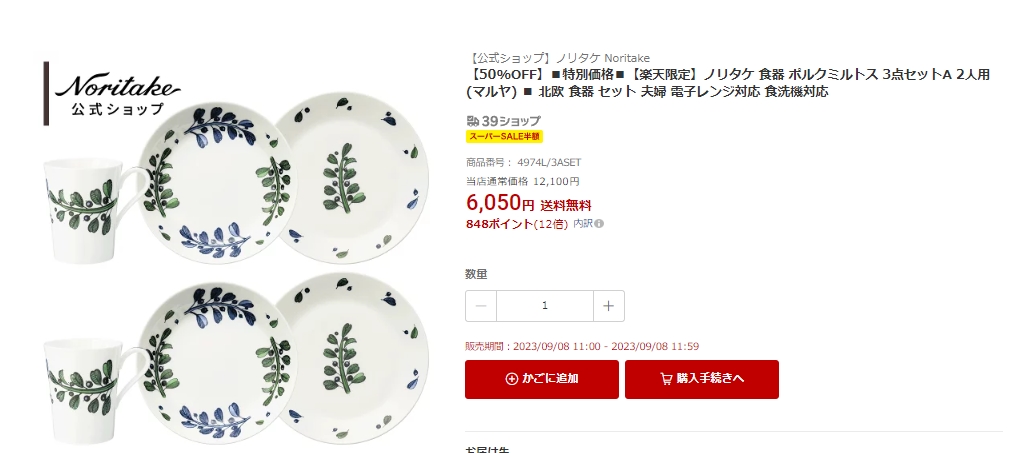The height and width of the screenshot is (453, 1020).
Task: Click the quantity number input field
Action: click(x=545, y=306)
